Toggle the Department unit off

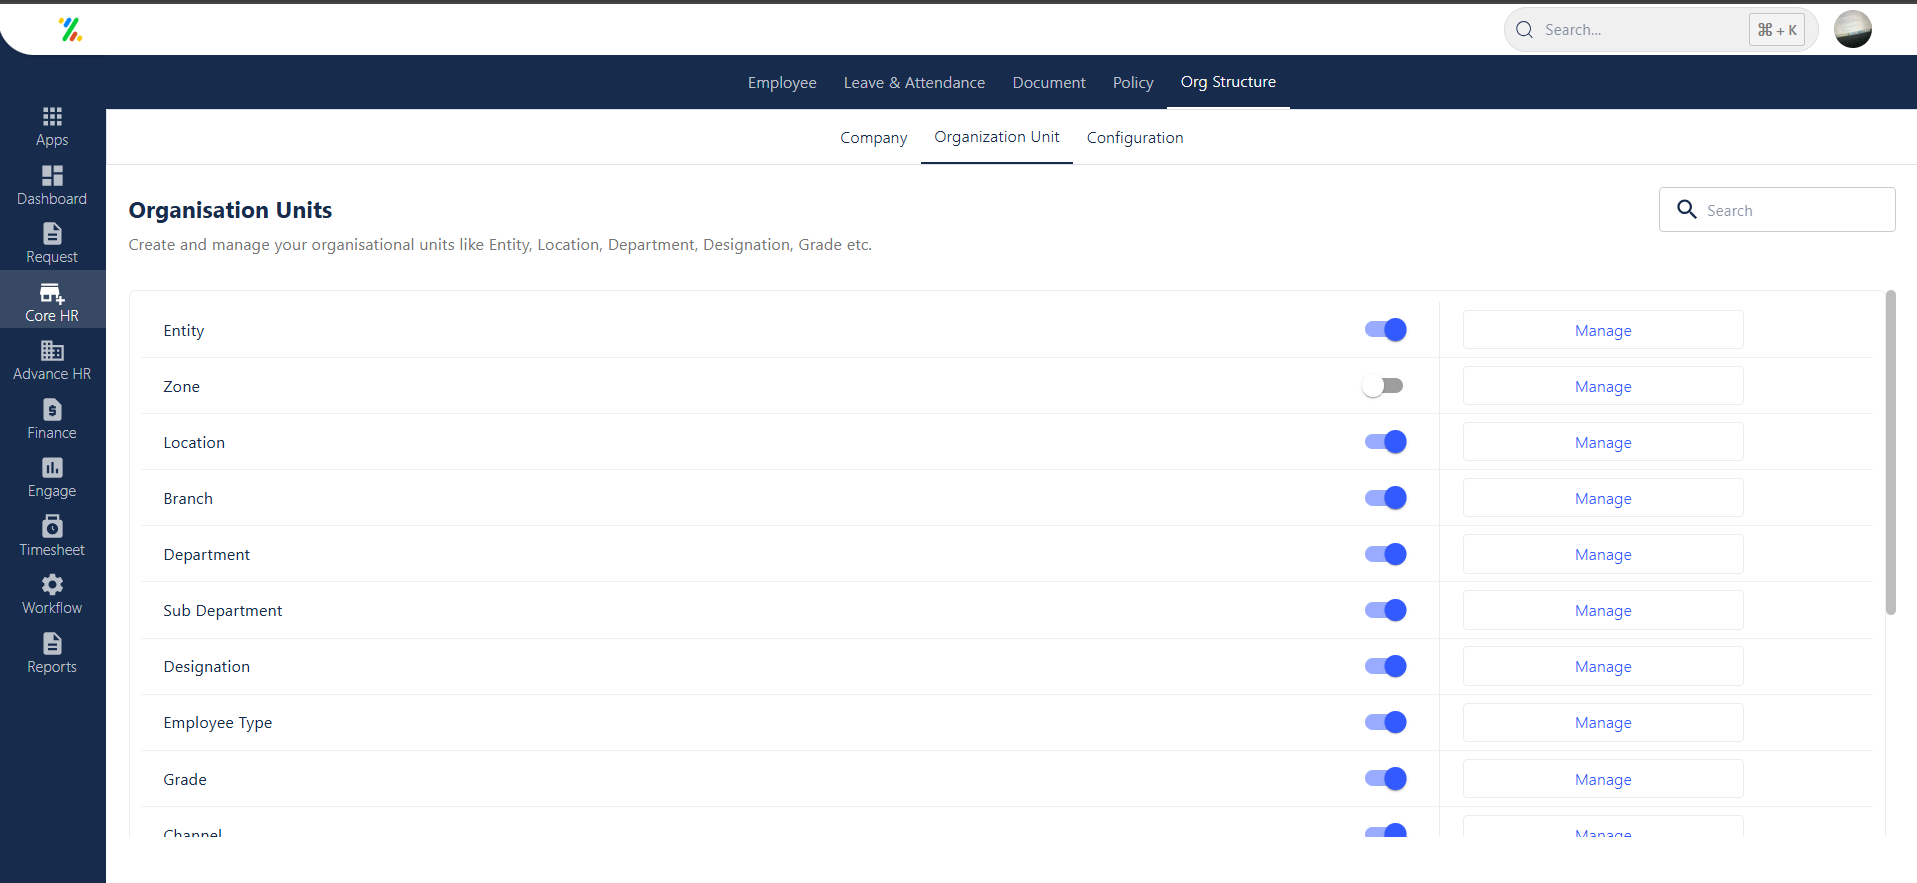(1386, 554)
